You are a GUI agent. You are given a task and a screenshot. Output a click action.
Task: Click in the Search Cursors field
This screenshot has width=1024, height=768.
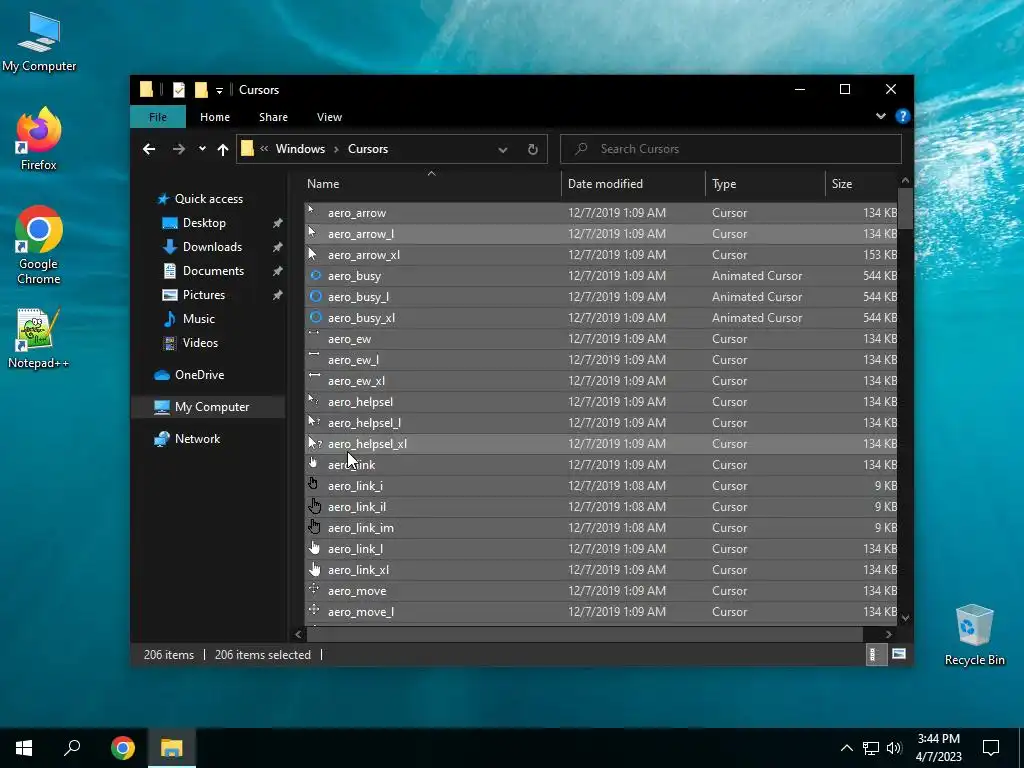pos(731,149)
